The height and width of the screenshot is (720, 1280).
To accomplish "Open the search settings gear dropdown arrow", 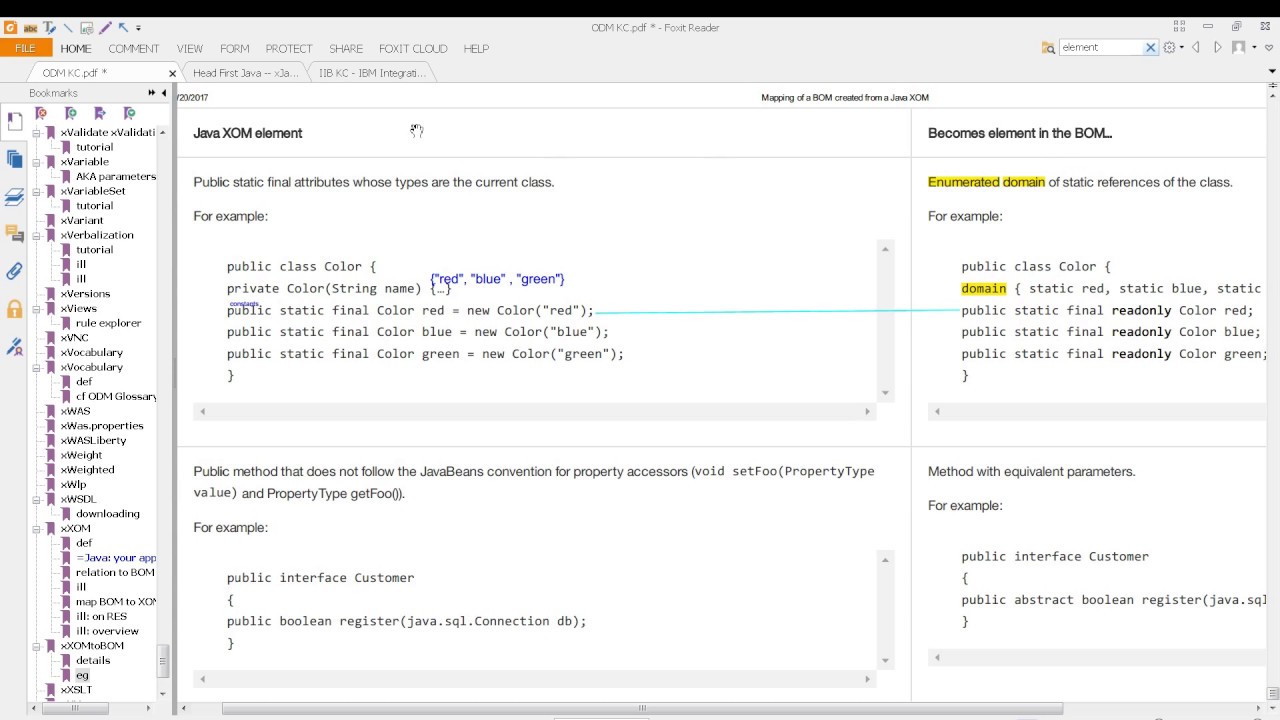I will point(1182,47).
